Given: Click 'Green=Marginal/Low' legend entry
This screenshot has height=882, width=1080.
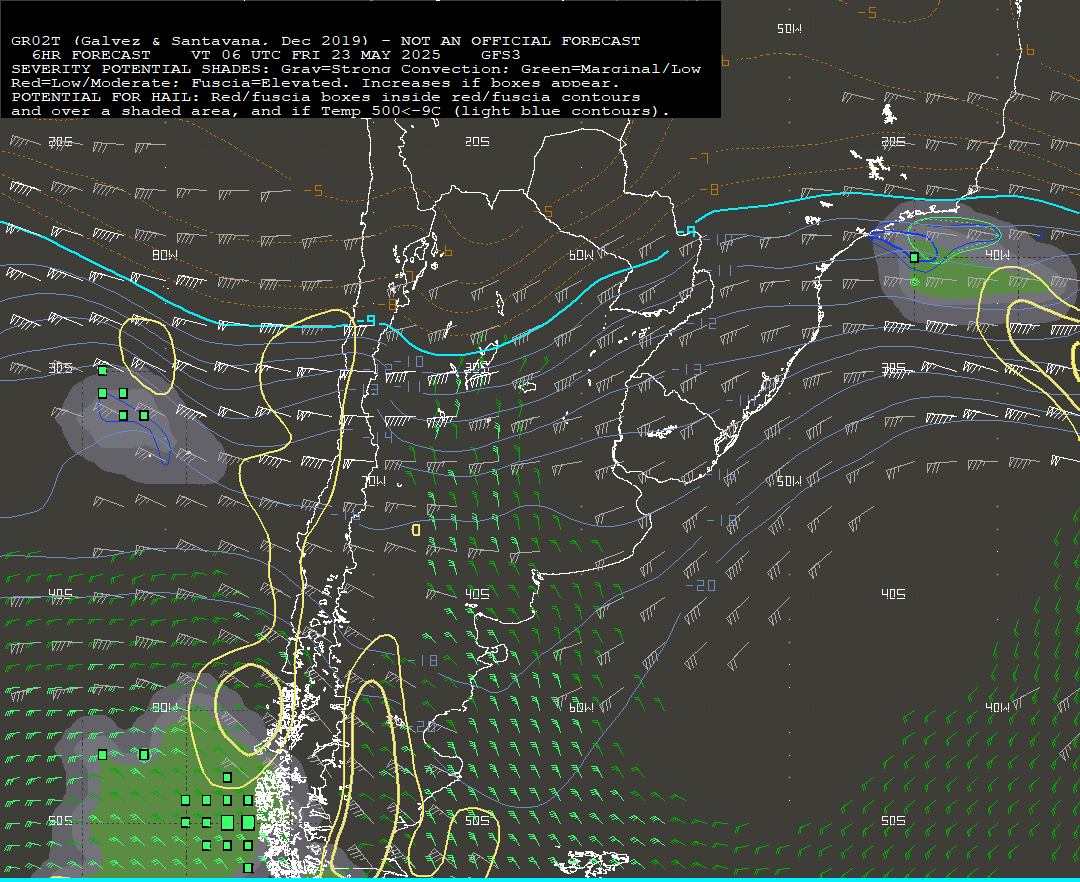Looking at the screenshot, I should (610, 69).
